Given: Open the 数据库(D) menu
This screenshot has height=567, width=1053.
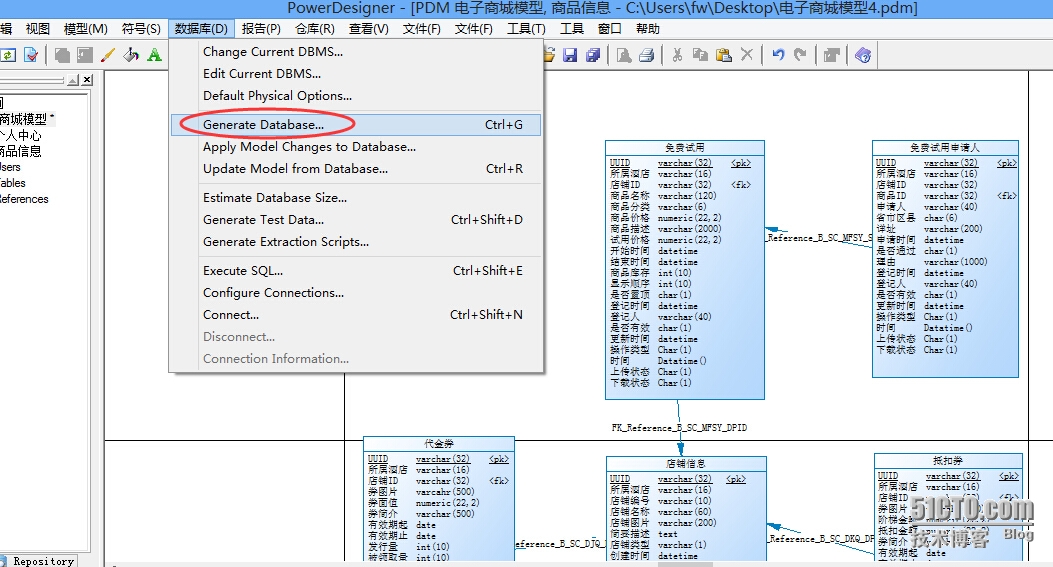Looking at the screenshot, I should (201, 29).
